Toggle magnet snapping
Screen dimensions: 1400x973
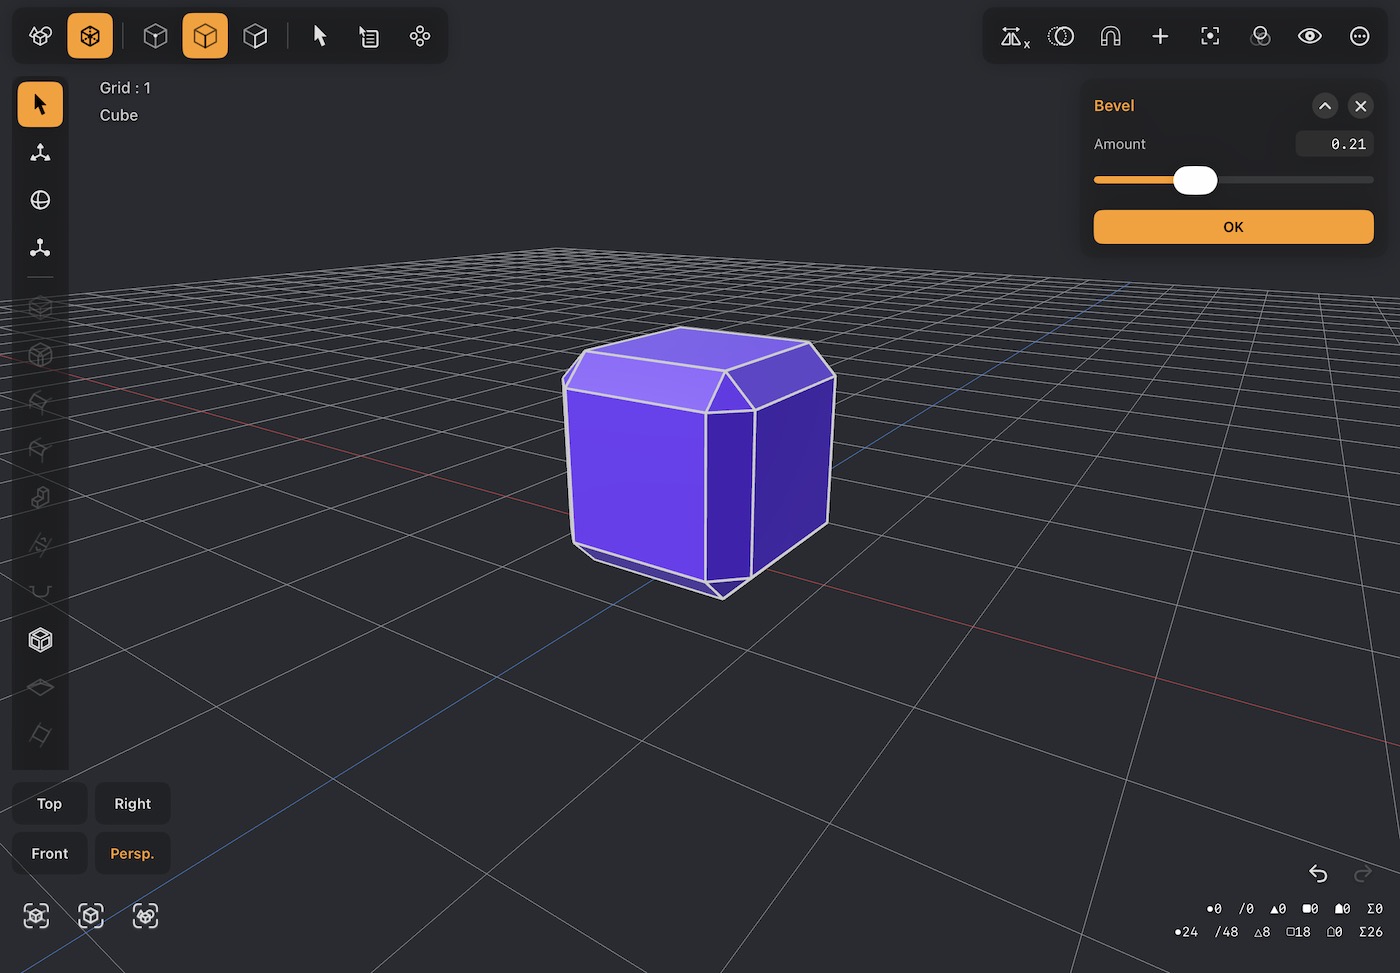(x=1110, y=37)
